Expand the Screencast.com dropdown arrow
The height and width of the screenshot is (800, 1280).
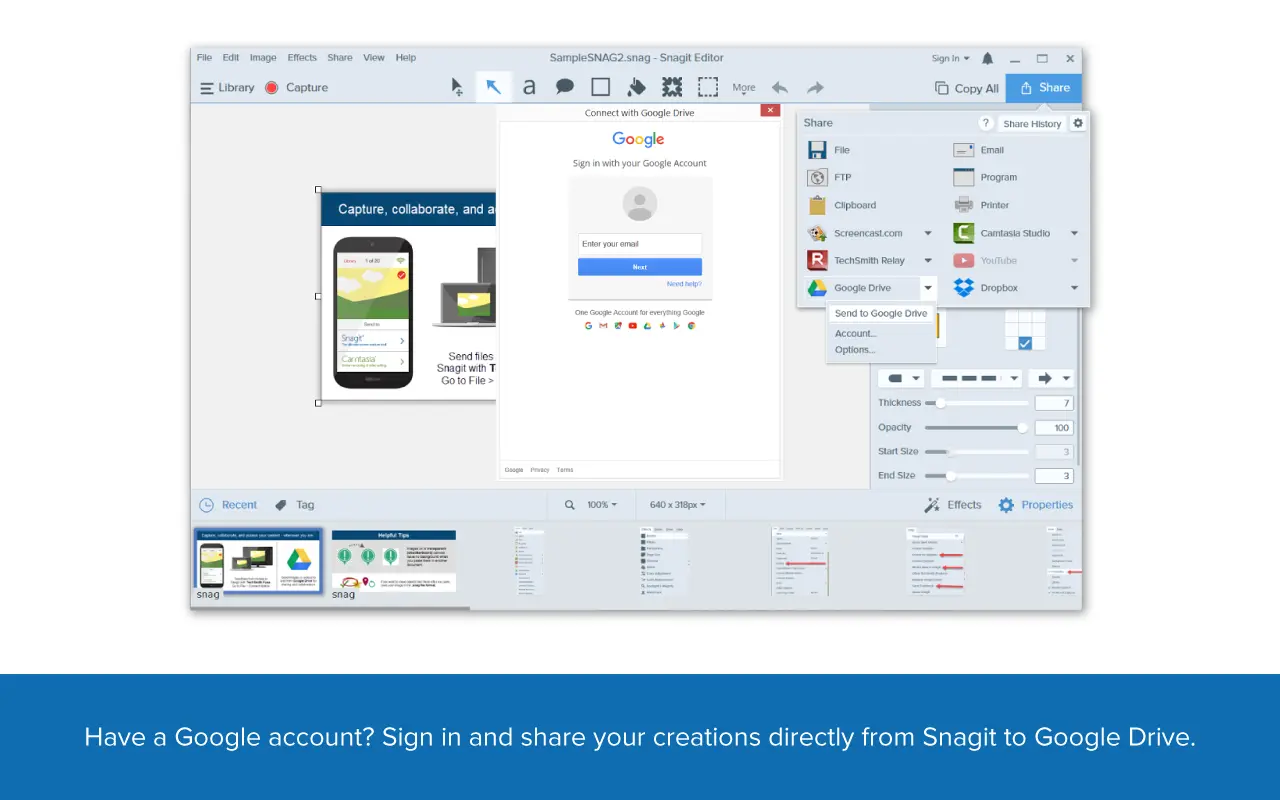928,233
